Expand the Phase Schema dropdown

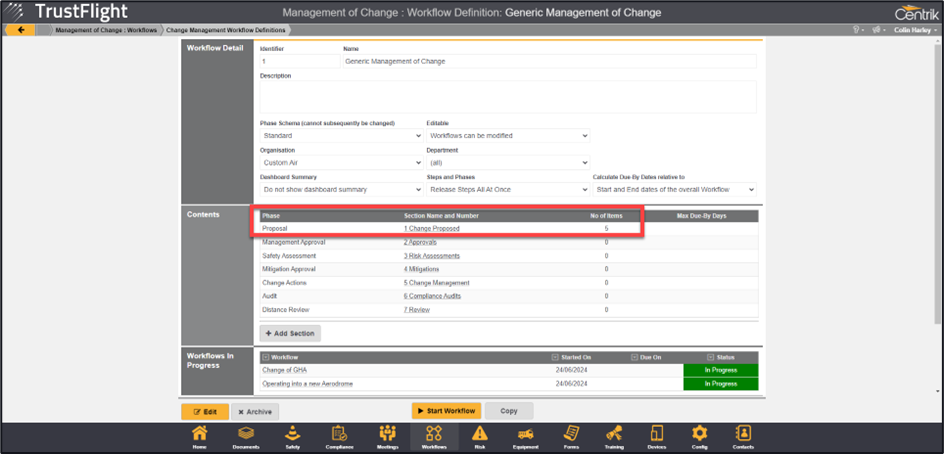(x=340, y=135)
